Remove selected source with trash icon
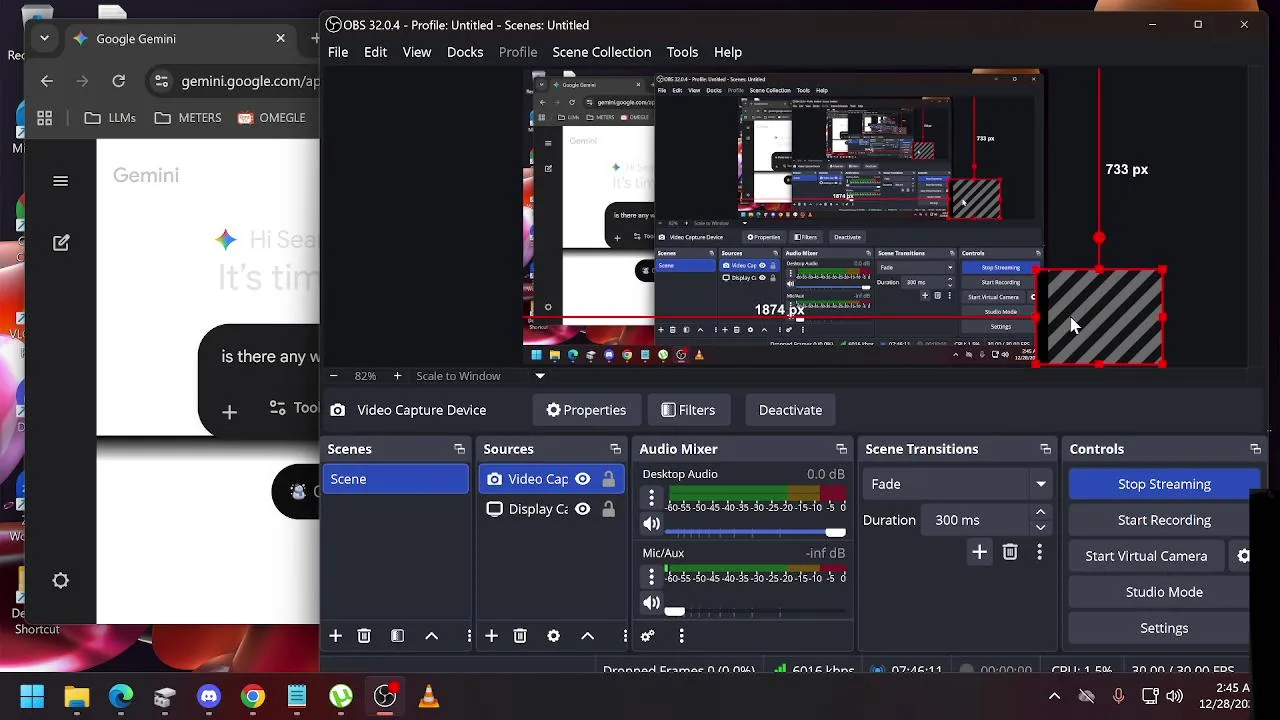The height and width of the screenshot is (720, 1280). 520,636
